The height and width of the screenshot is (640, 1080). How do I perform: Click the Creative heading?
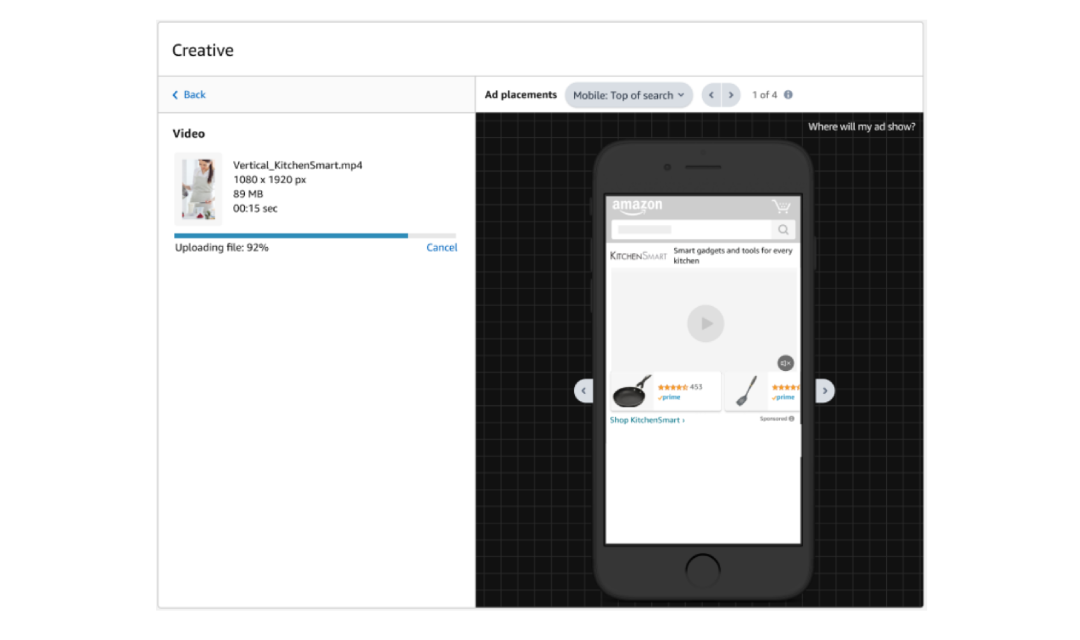click(202, 50)
